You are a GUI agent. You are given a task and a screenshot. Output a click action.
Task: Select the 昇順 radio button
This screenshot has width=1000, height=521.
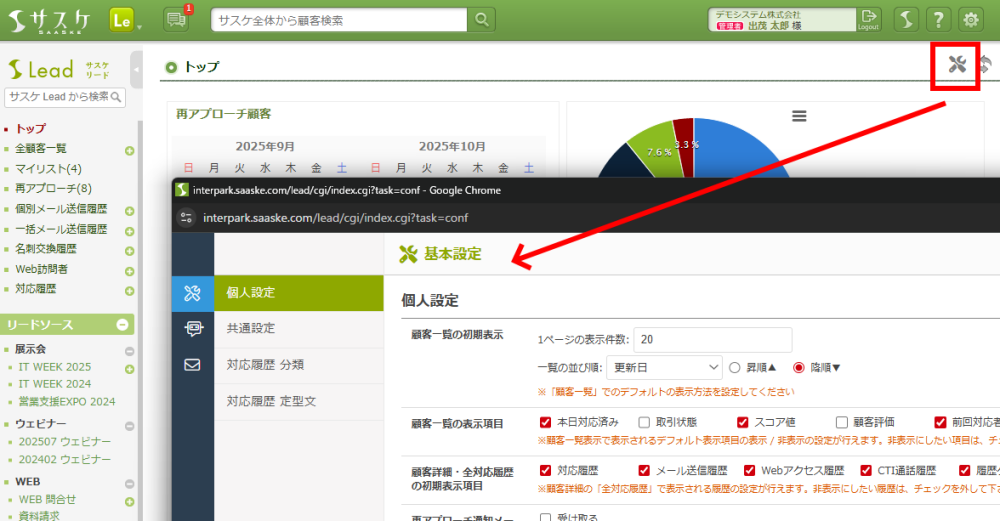(735, 367)
